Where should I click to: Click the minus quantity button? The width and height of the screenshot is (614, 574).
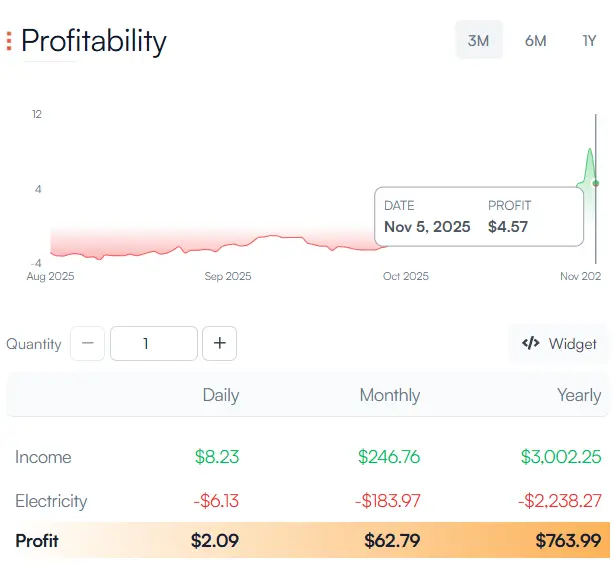tap(87, 344)
